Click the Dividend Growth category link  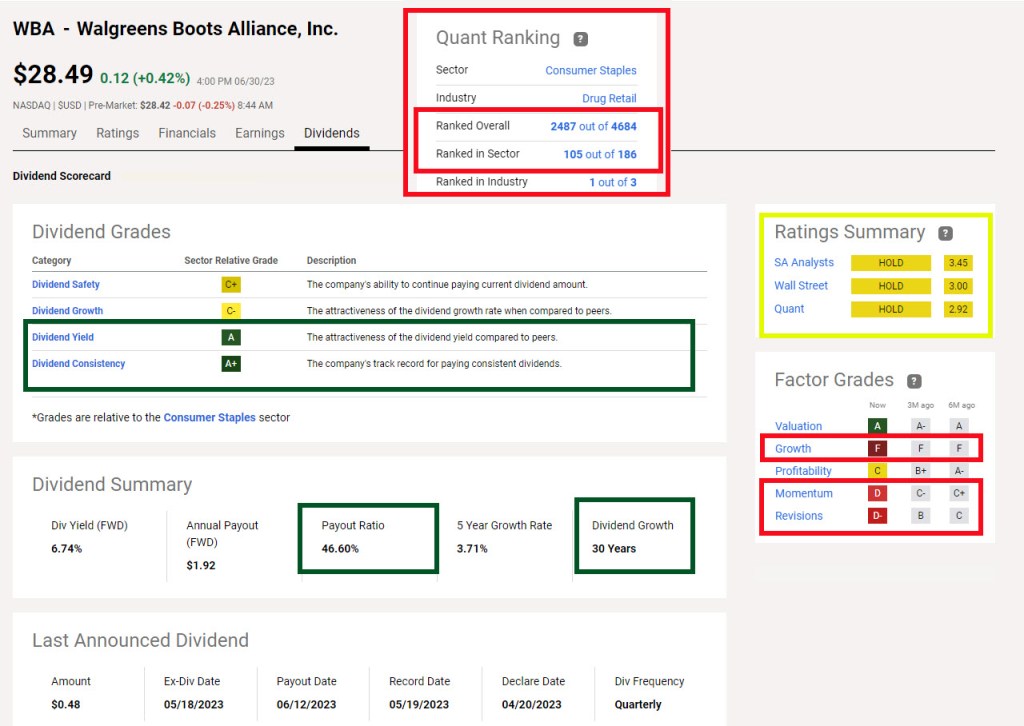pyautogui.click(x=67, y=311)
